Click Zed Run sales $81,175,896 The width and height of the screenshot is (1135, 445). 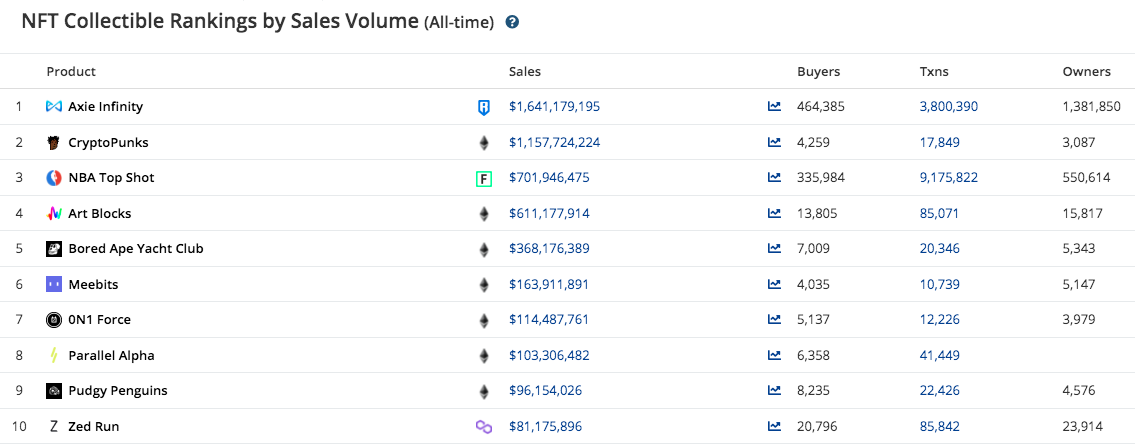pyautogui.click(x=545, y=426)
